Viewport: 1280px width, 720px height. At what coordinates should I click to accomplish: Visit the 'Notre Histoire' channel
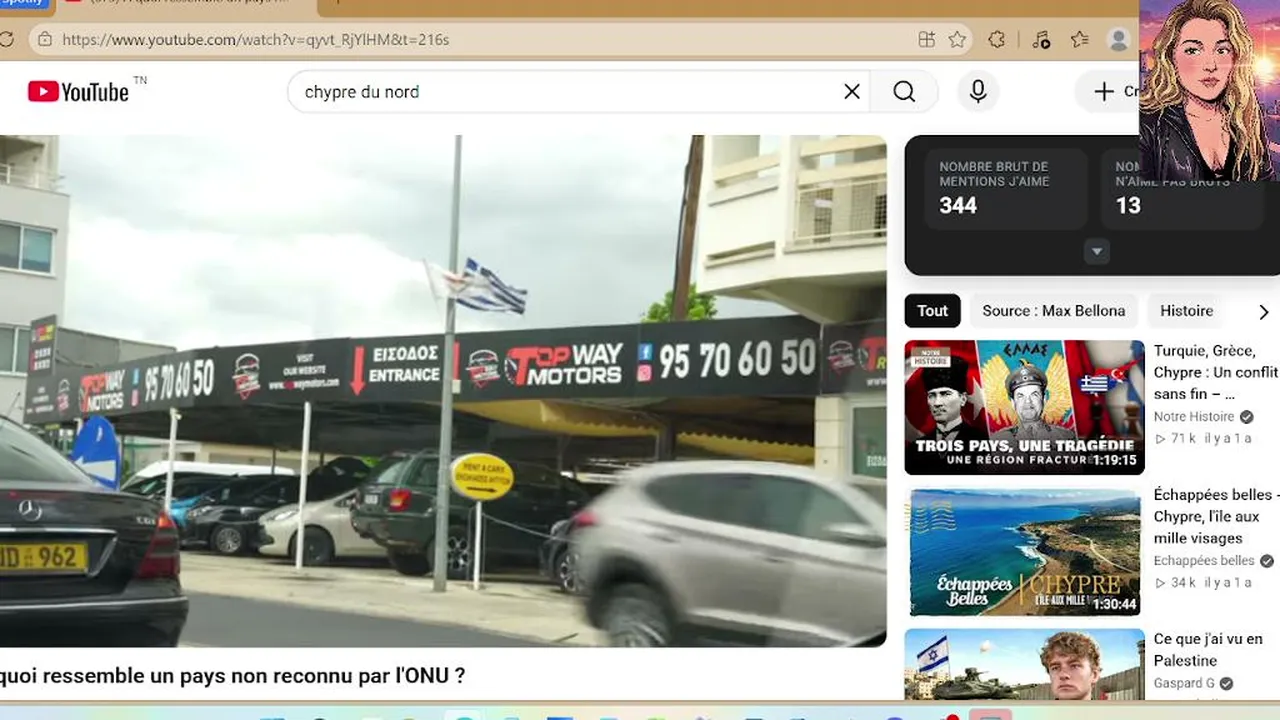coord(1194,417)
